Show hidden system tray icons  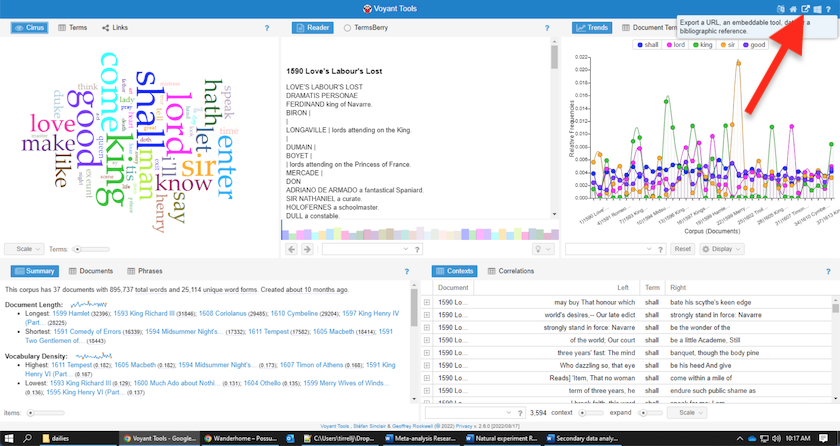741,439
